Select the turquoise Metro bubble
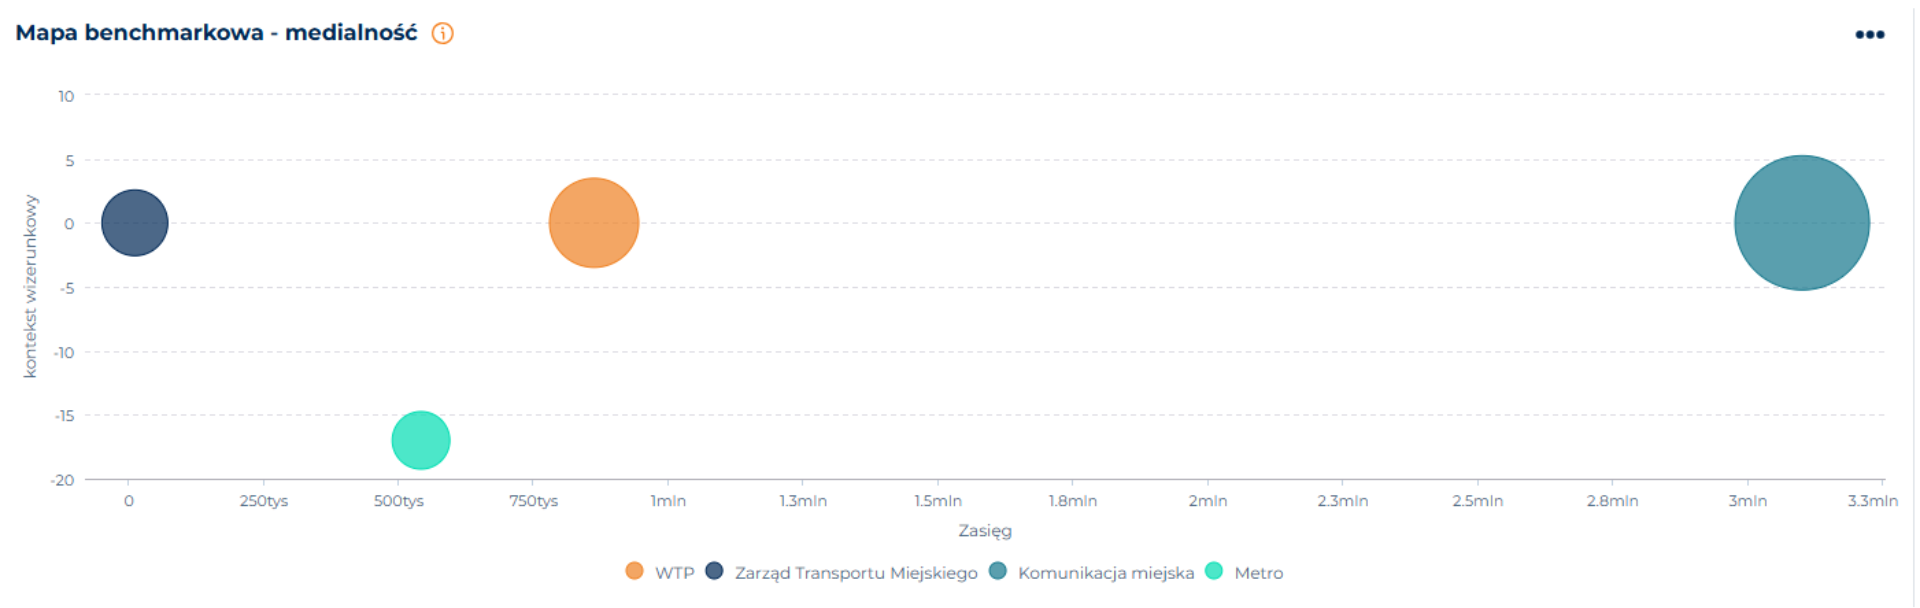The height and width of the screenshot is (608, 1920). coord(421,440)
